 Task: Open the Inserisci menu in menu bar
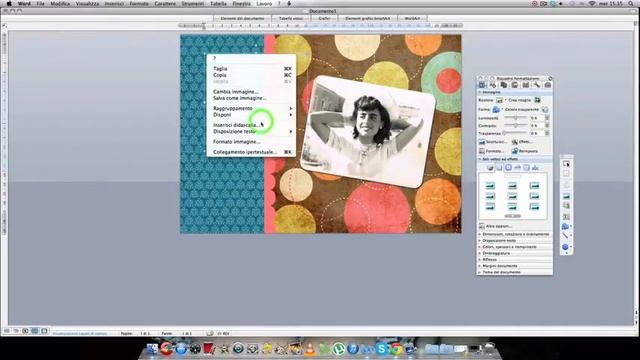click(x=114, y=3)
